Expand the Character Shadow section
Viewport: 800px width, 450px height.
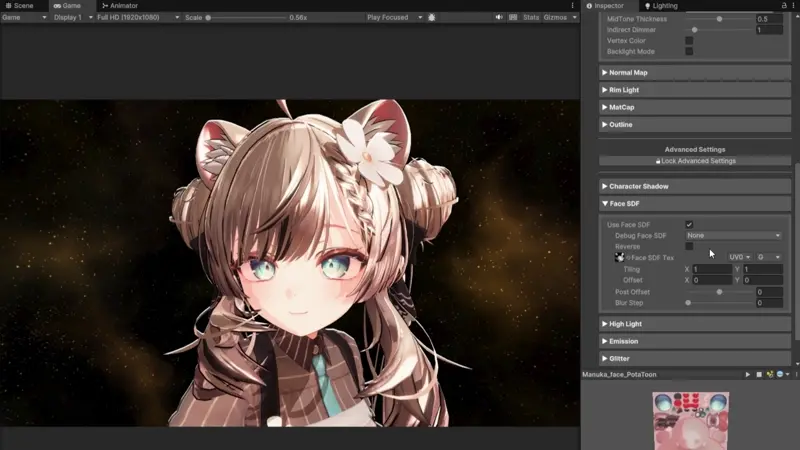(694, 186)
